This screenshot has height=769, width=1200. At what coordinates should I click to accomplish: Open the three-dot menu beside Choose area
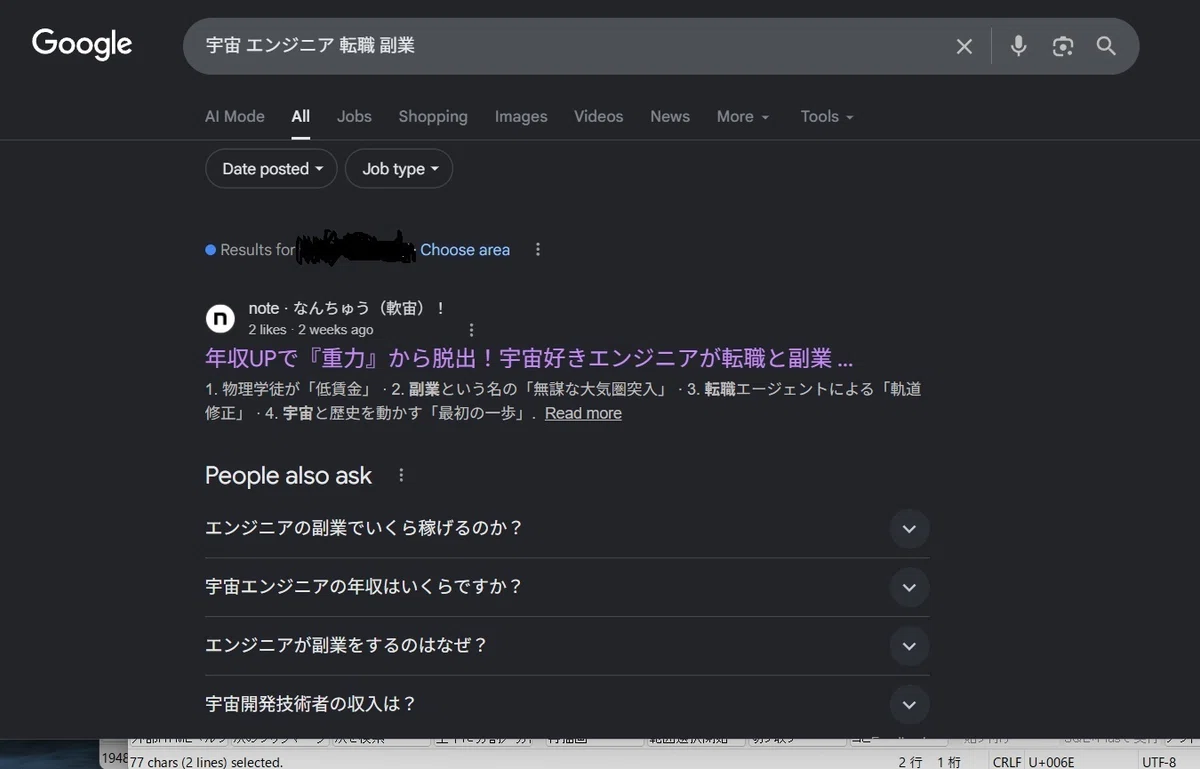coord(538,250)
